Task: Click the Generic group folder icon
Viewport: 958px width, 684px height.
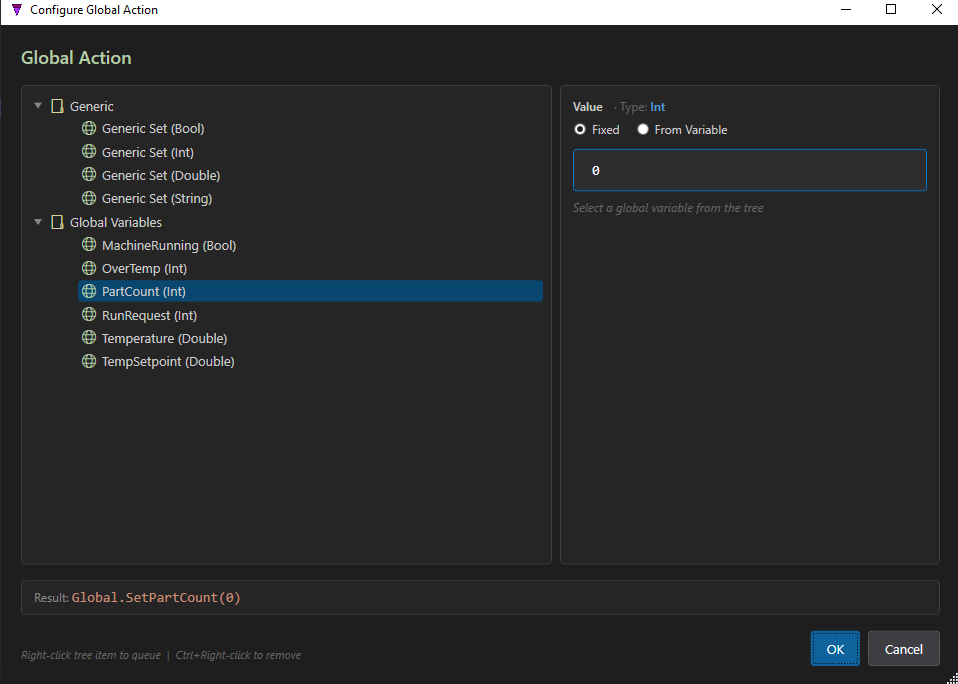Action: point(57,106)
